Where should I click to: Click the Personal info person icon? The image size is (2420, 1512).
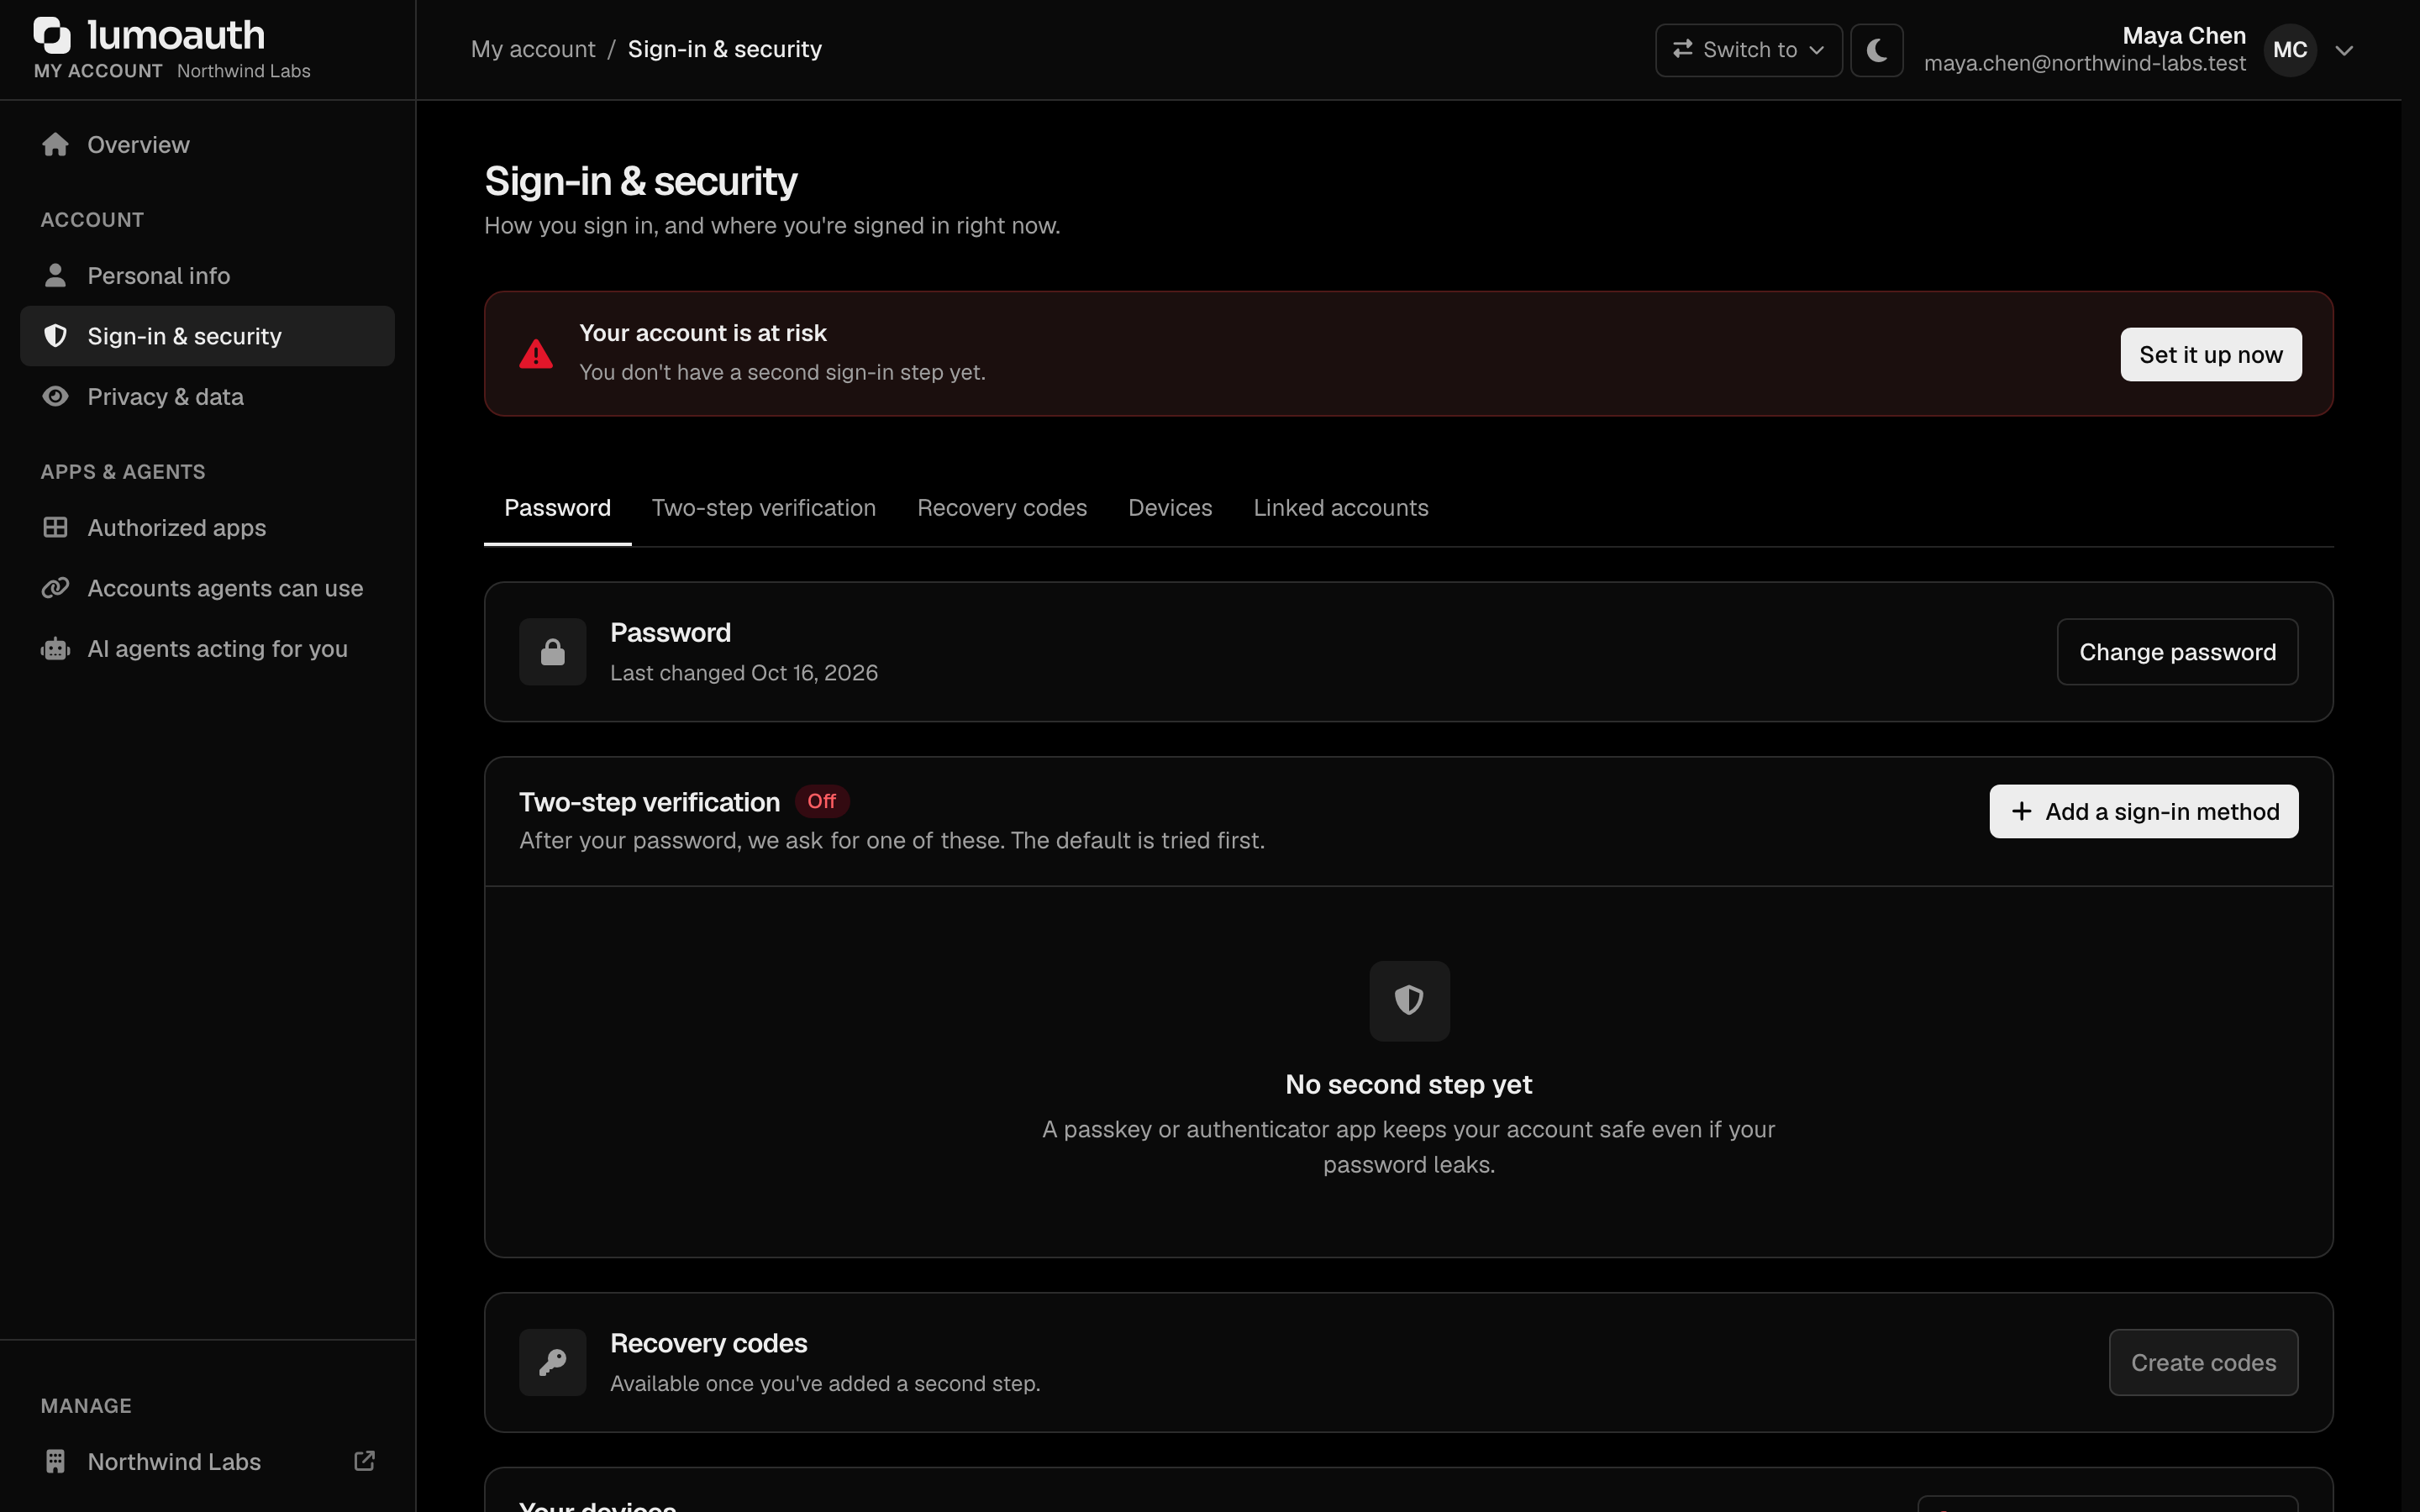tap(55, 275)
